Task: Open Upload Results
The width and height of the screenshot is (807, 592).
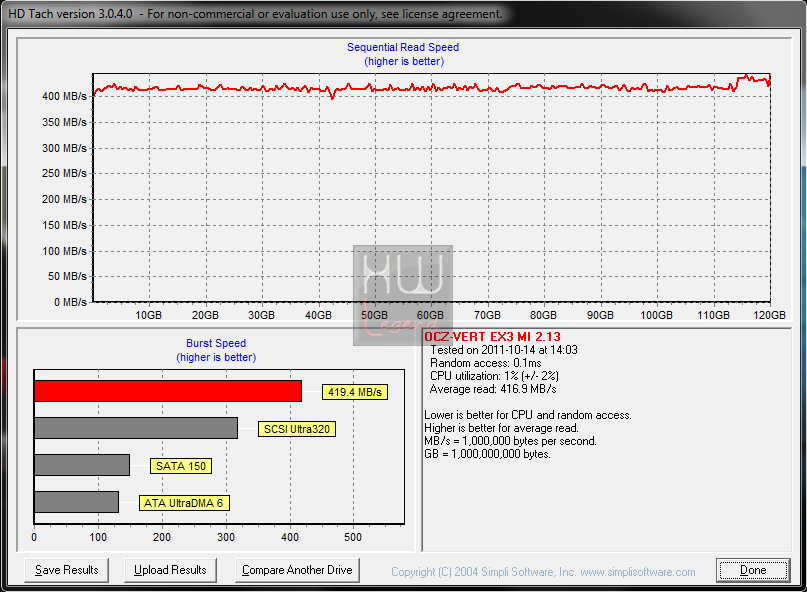Action: (x=170, y=570)
